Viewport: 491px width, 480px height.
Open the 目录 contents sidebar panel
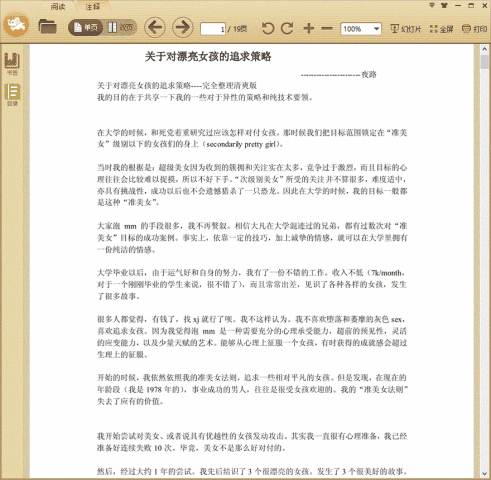tap(12, 95)
